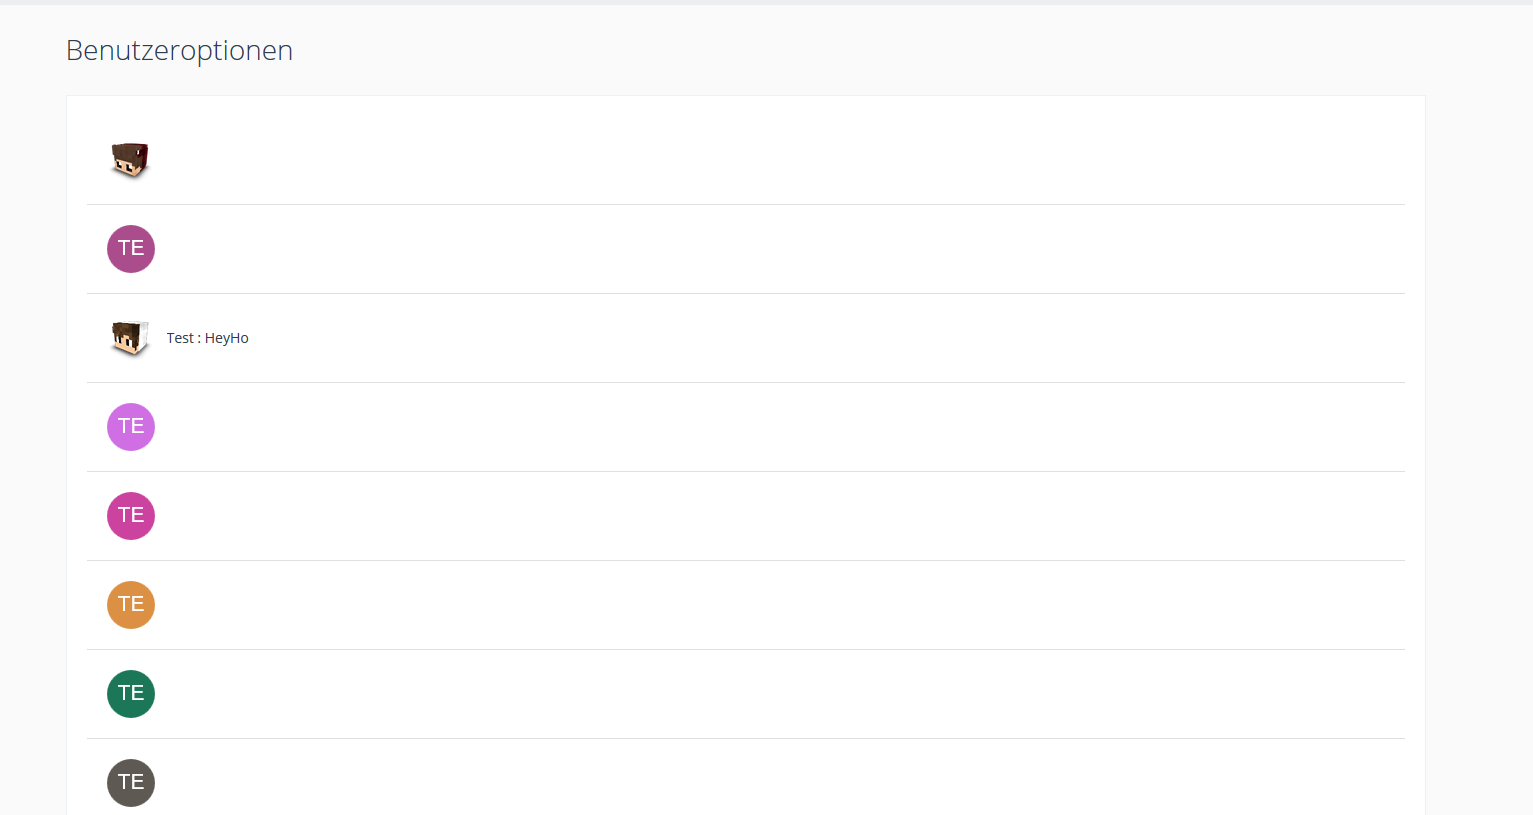Click the Minecraft head avatar beside Test : HeyHo
The width and height of the screenshot is (1533, 815).
point(130,338)
